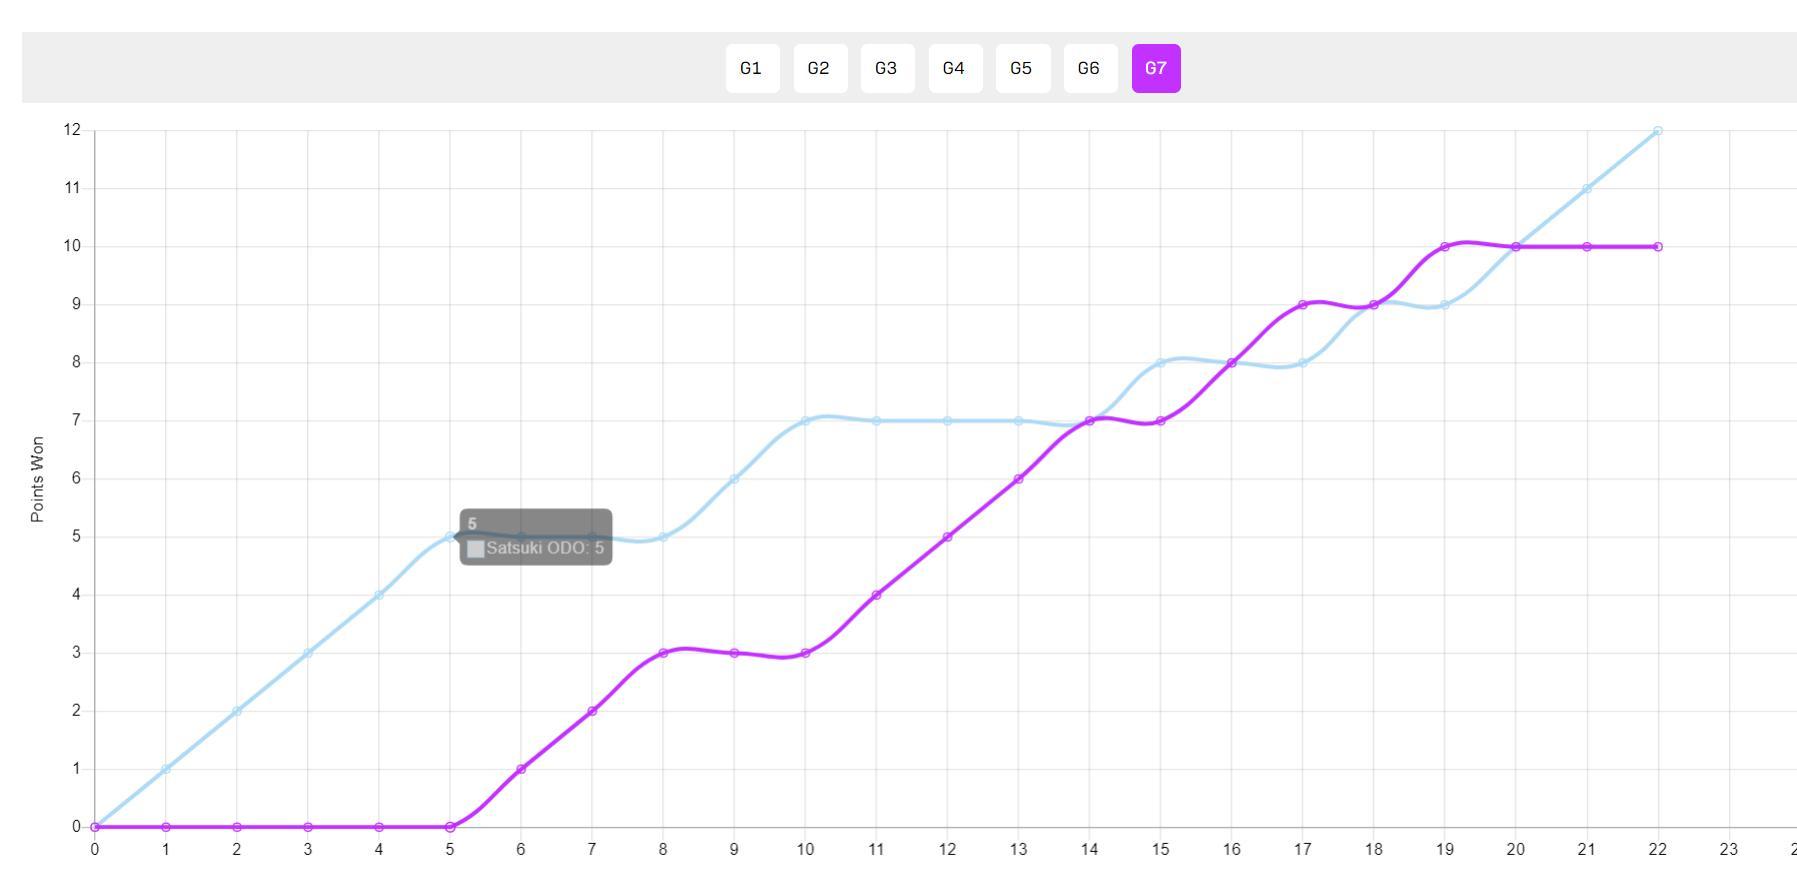This screenshot has height=878, width=1797.
Task: Click the blue data point at rally 15
Action: pyautogui.click(x=1160, y=363)
